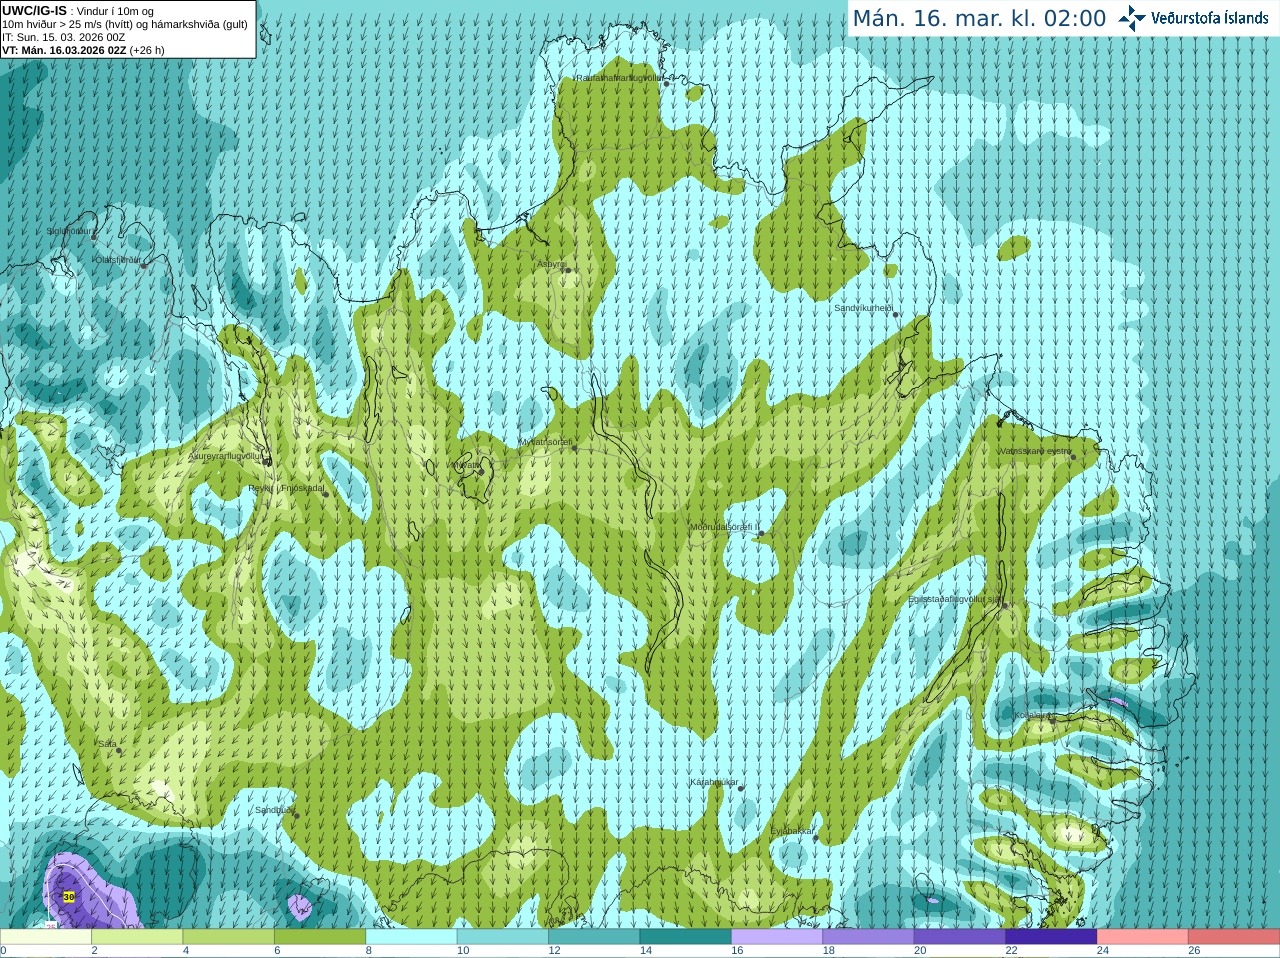Click the Reykir í Fnjóskadal label
This screenshot has width=1280, height=958.
pyautogui.click(x=286, y=488)
